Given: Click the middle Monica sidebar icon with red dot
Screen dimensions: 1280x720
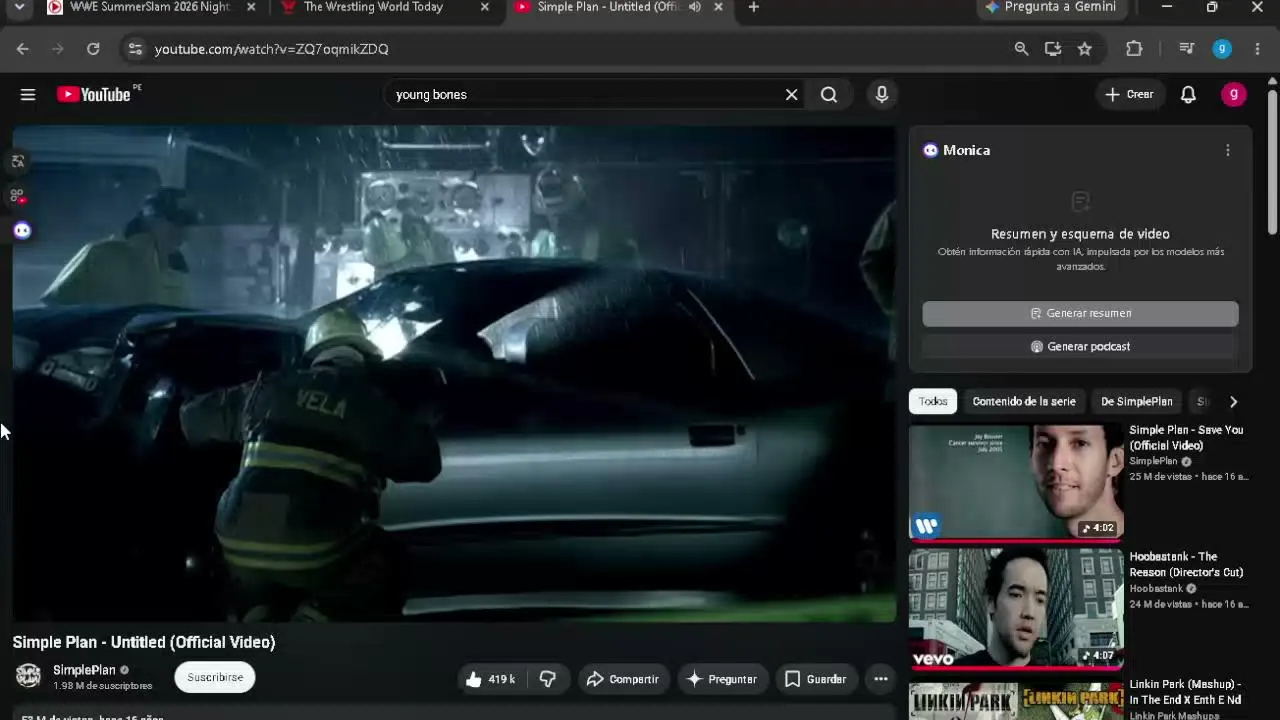Looking at the screenshot, I should click(x=17, y=196).
